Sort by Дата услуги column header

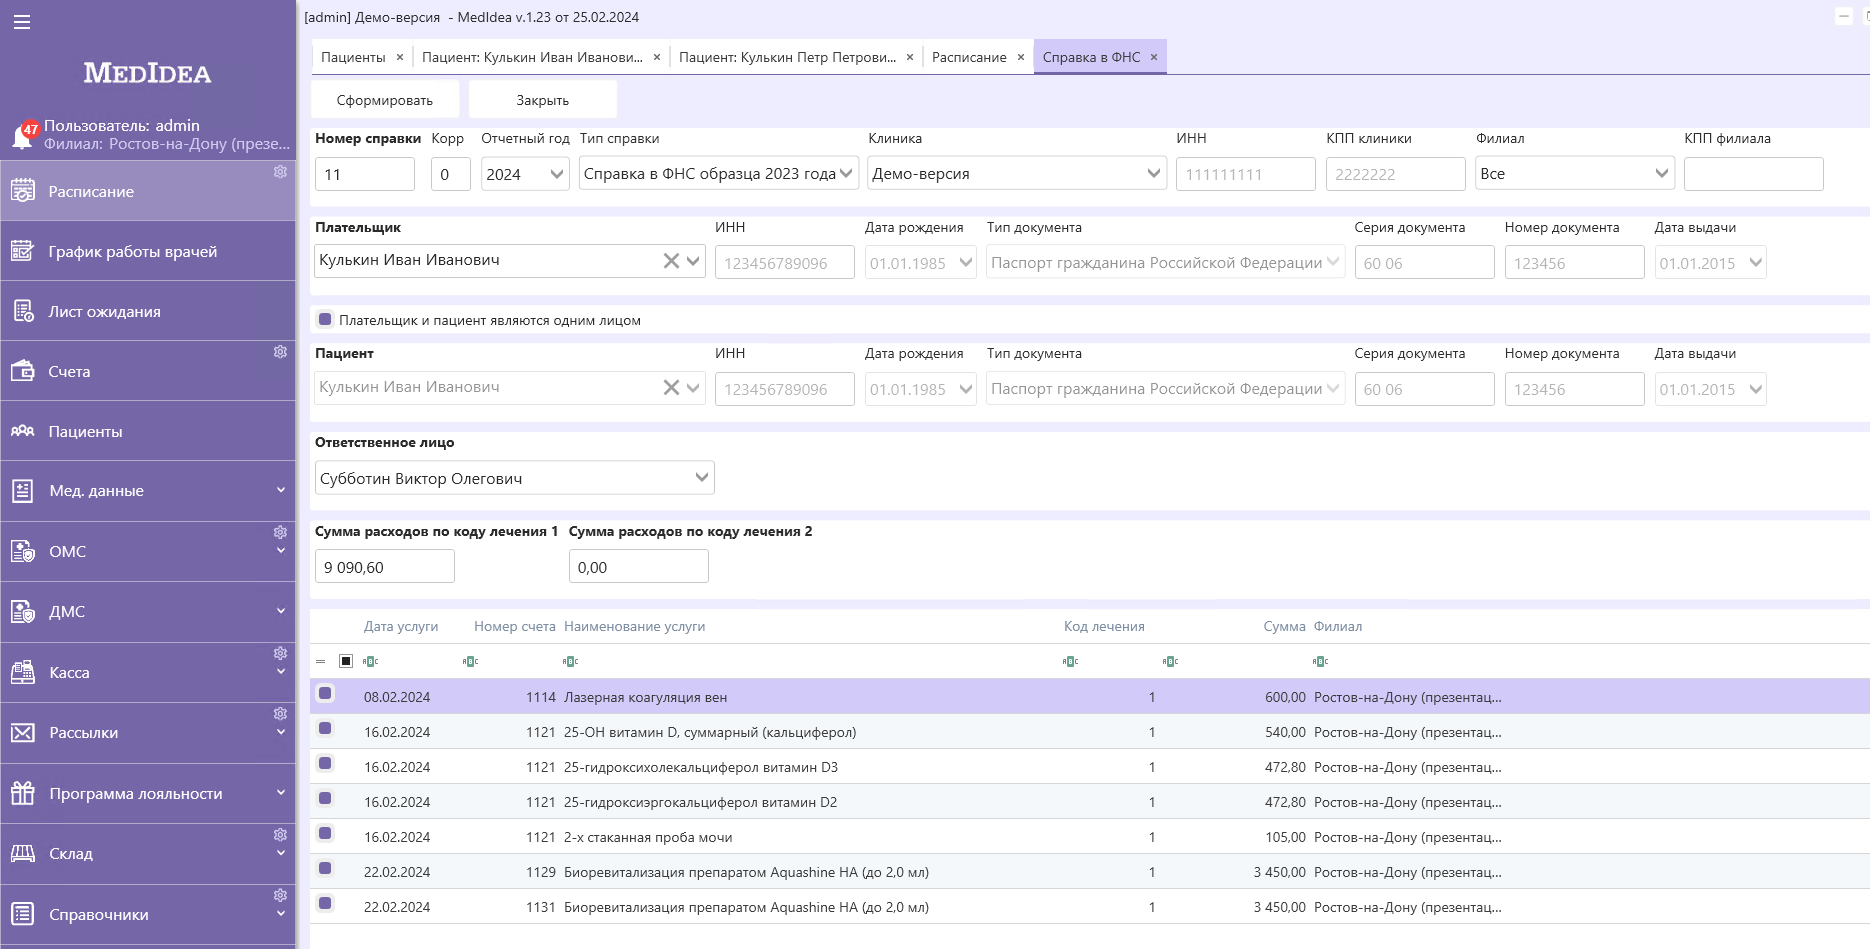[x=401, y=626]
